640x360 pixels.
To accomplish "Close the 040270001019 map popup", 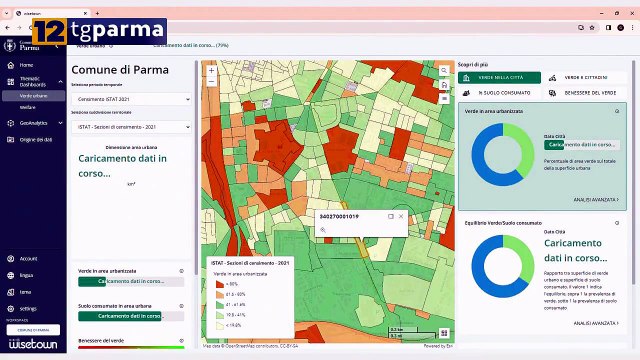I will (401, 216).
